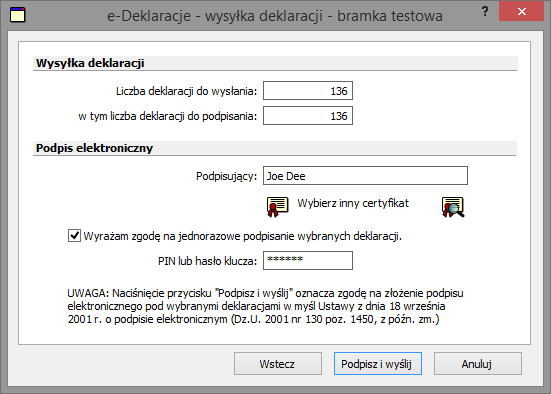Click the Podpisujący field showing Joe Dee
The width and height of the screenshot is (551, 394).
[365, 175]
